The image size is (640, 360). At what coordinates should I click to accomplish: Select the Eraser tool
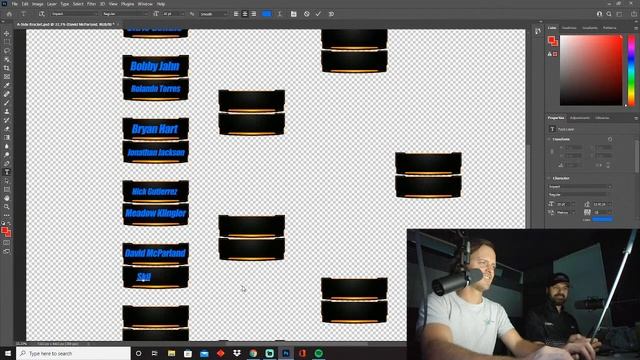[x=7, y=129]
